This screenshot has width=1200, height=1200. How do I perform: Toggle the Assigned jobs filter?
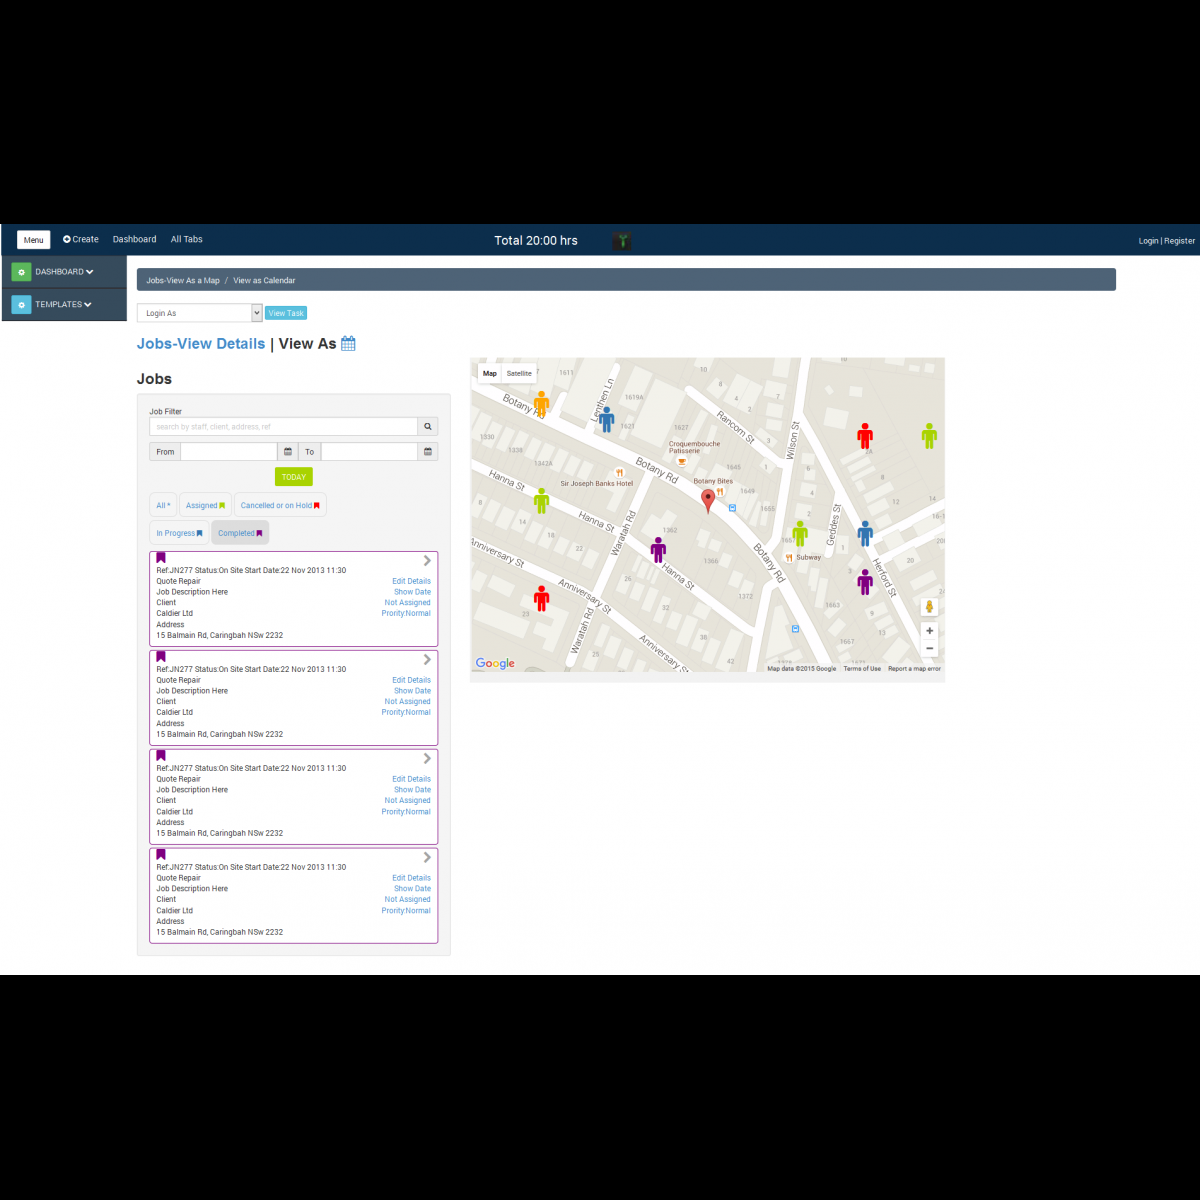tap(205, 506)
